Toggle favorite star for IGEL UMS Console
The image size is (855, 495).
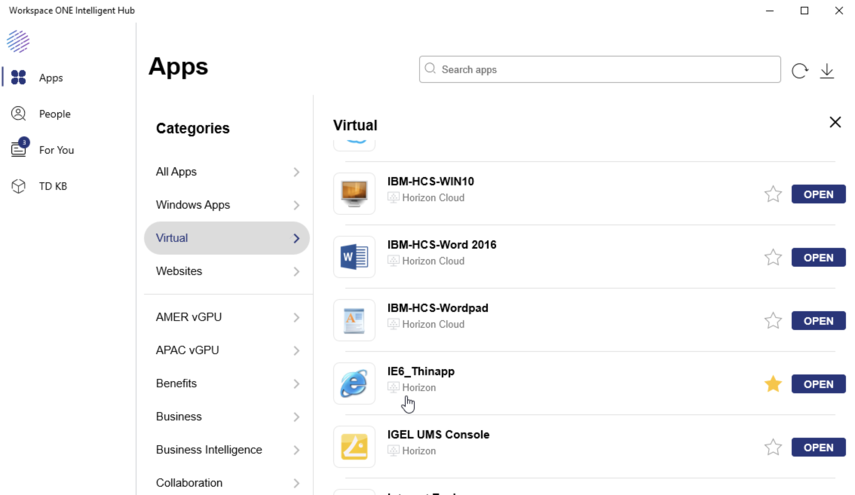(x=773, y=447)
